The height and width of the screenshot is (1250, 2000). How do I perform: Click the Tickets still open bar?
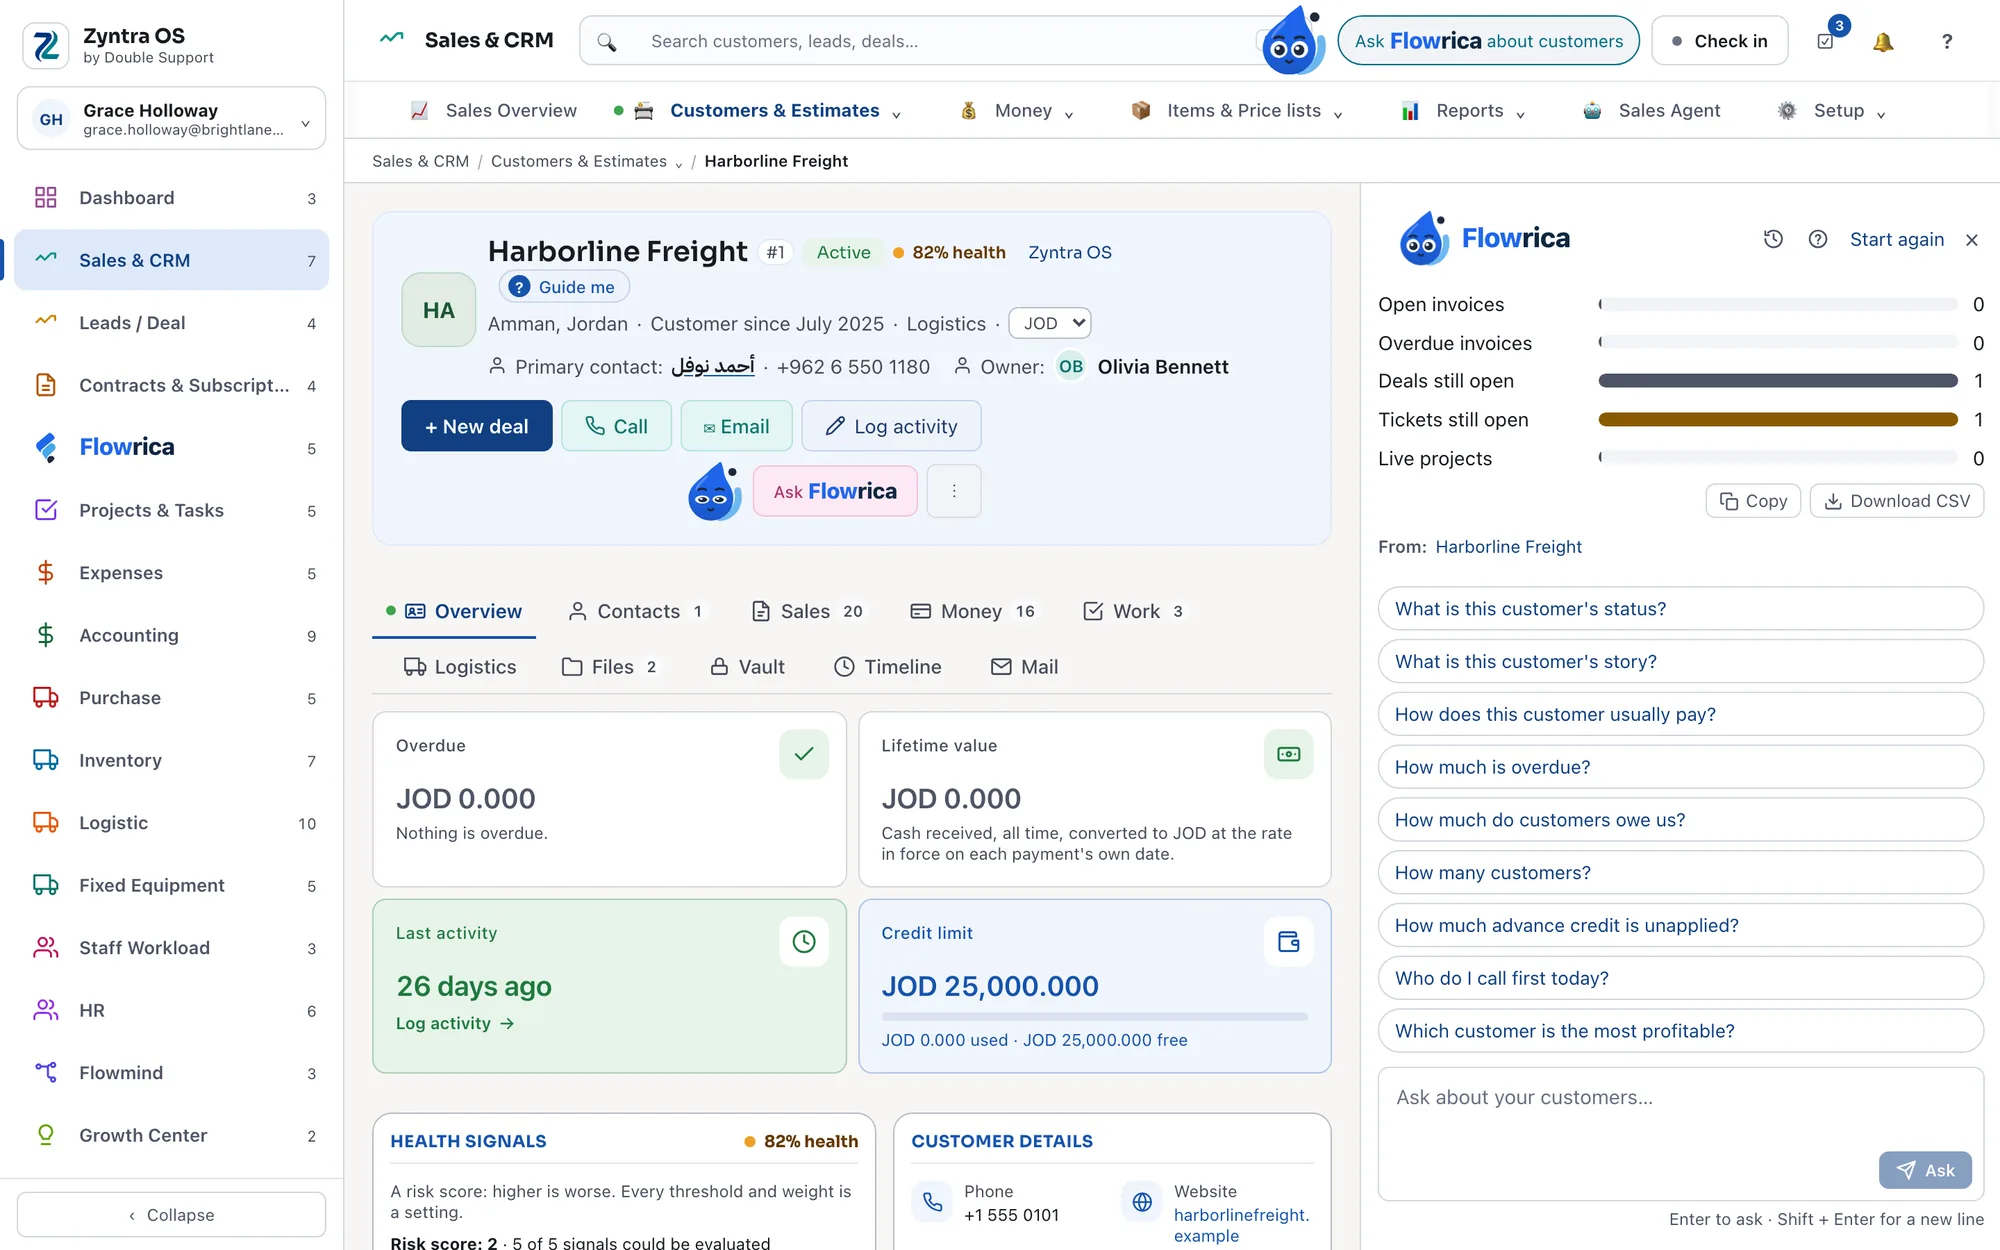tap(1778, 420)
